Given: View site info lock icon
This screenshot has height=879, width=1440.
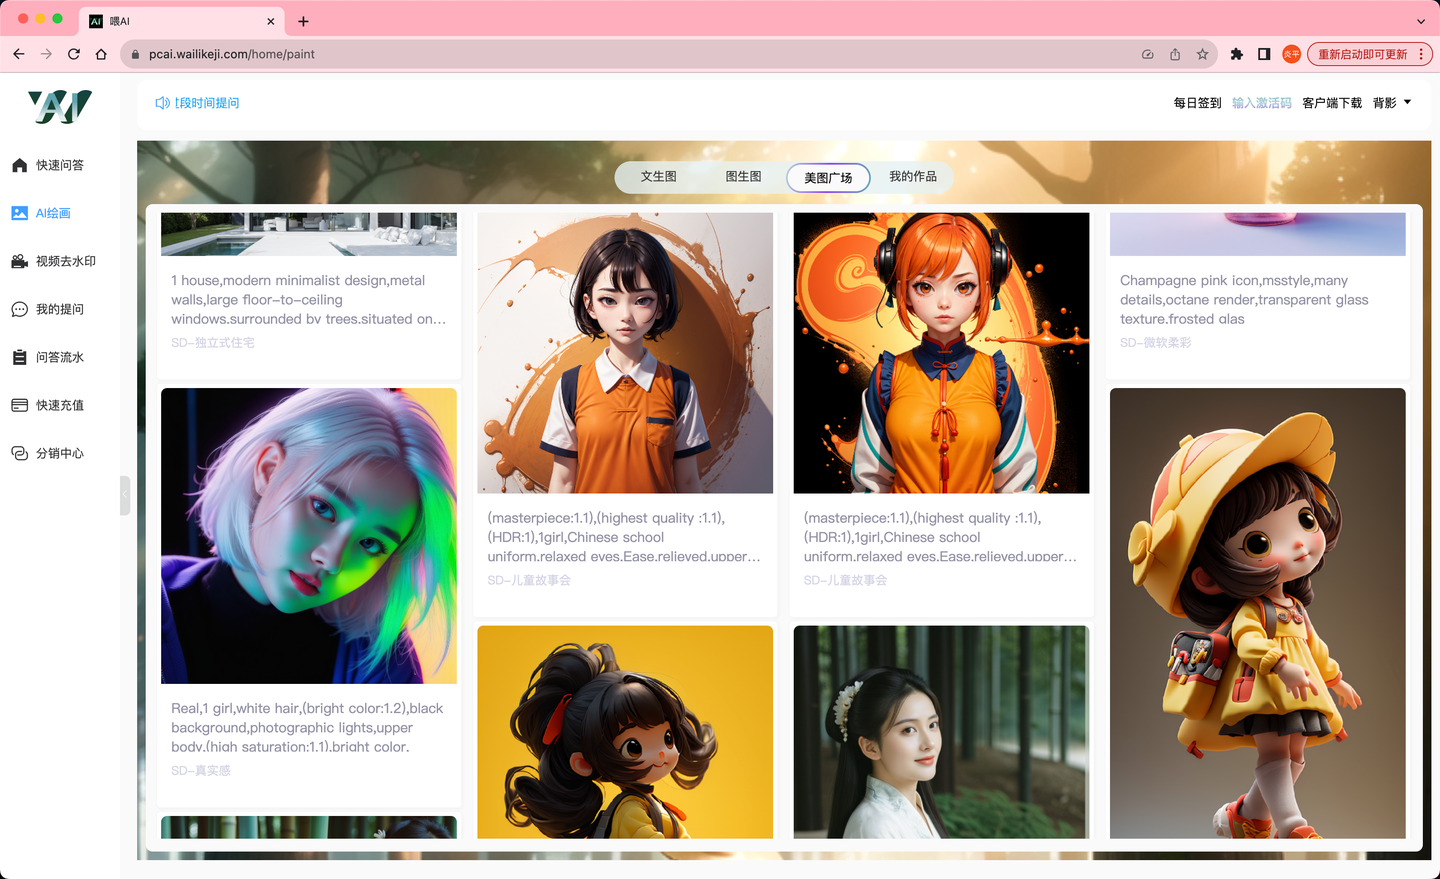Looking at the screenshot, I should (135, 54).
